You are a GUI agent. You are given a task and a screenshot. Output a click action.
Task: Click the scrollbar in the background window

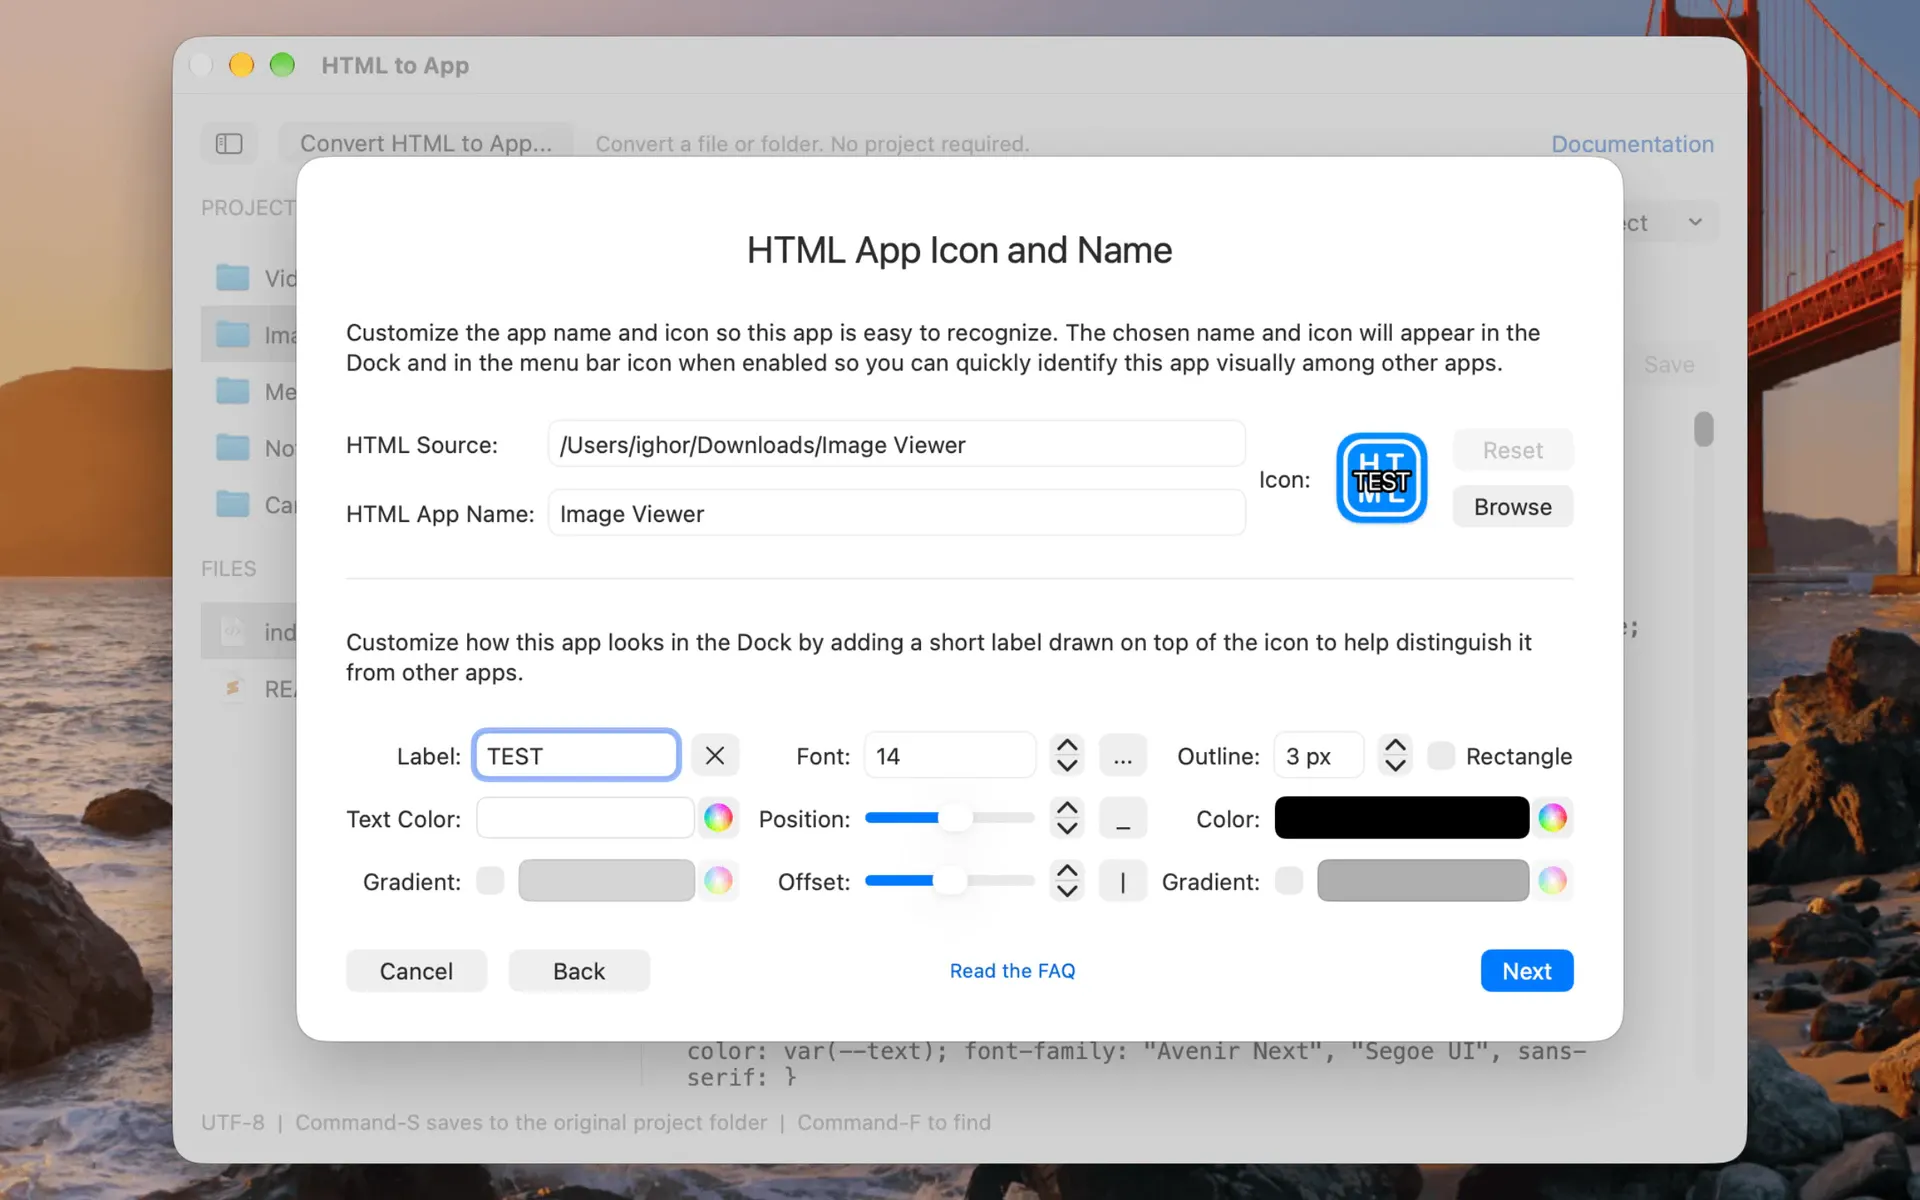click(1703, 429)
